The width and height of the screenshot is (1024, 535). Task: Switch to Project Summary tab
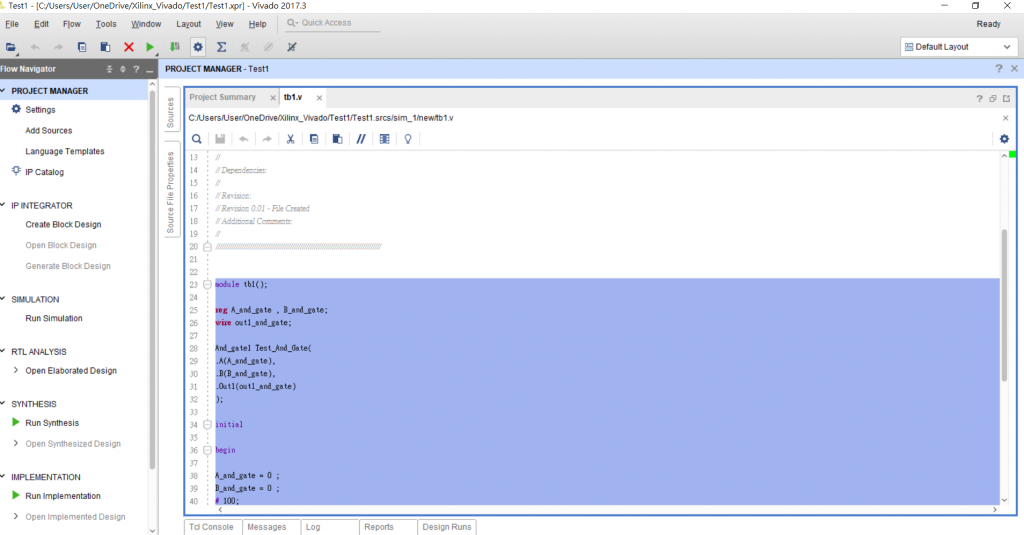coord(223,97)
